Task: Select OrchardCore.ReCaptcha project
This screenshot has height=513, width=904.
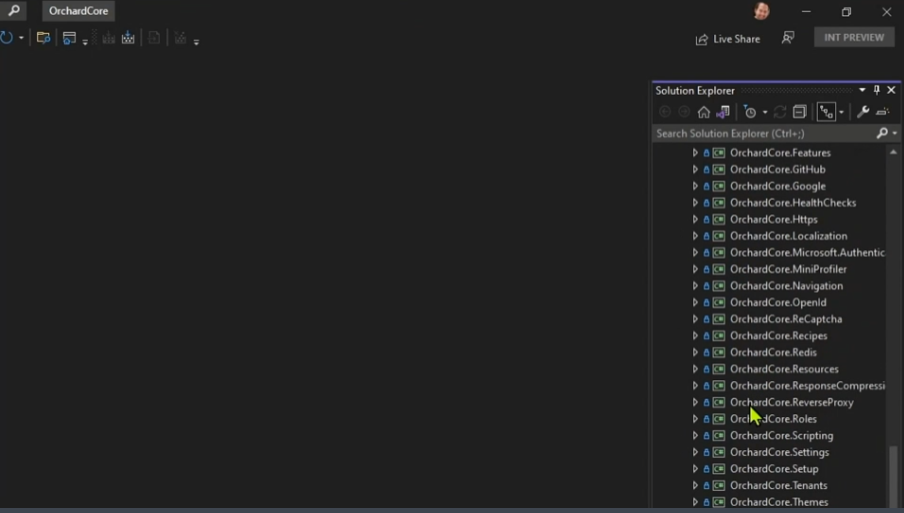Action: click(786, 319)
